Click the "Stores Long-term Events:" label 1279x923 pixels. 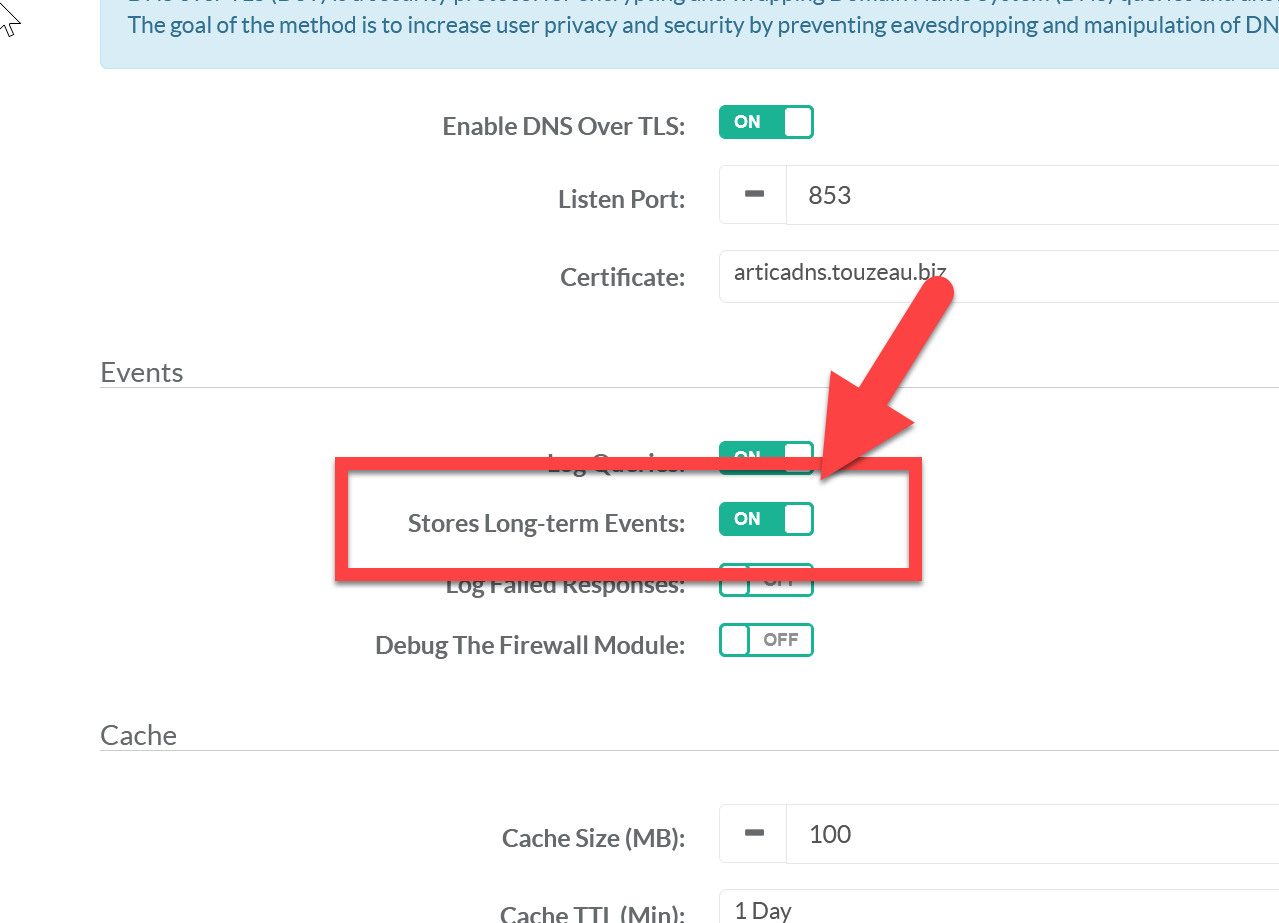546,523
